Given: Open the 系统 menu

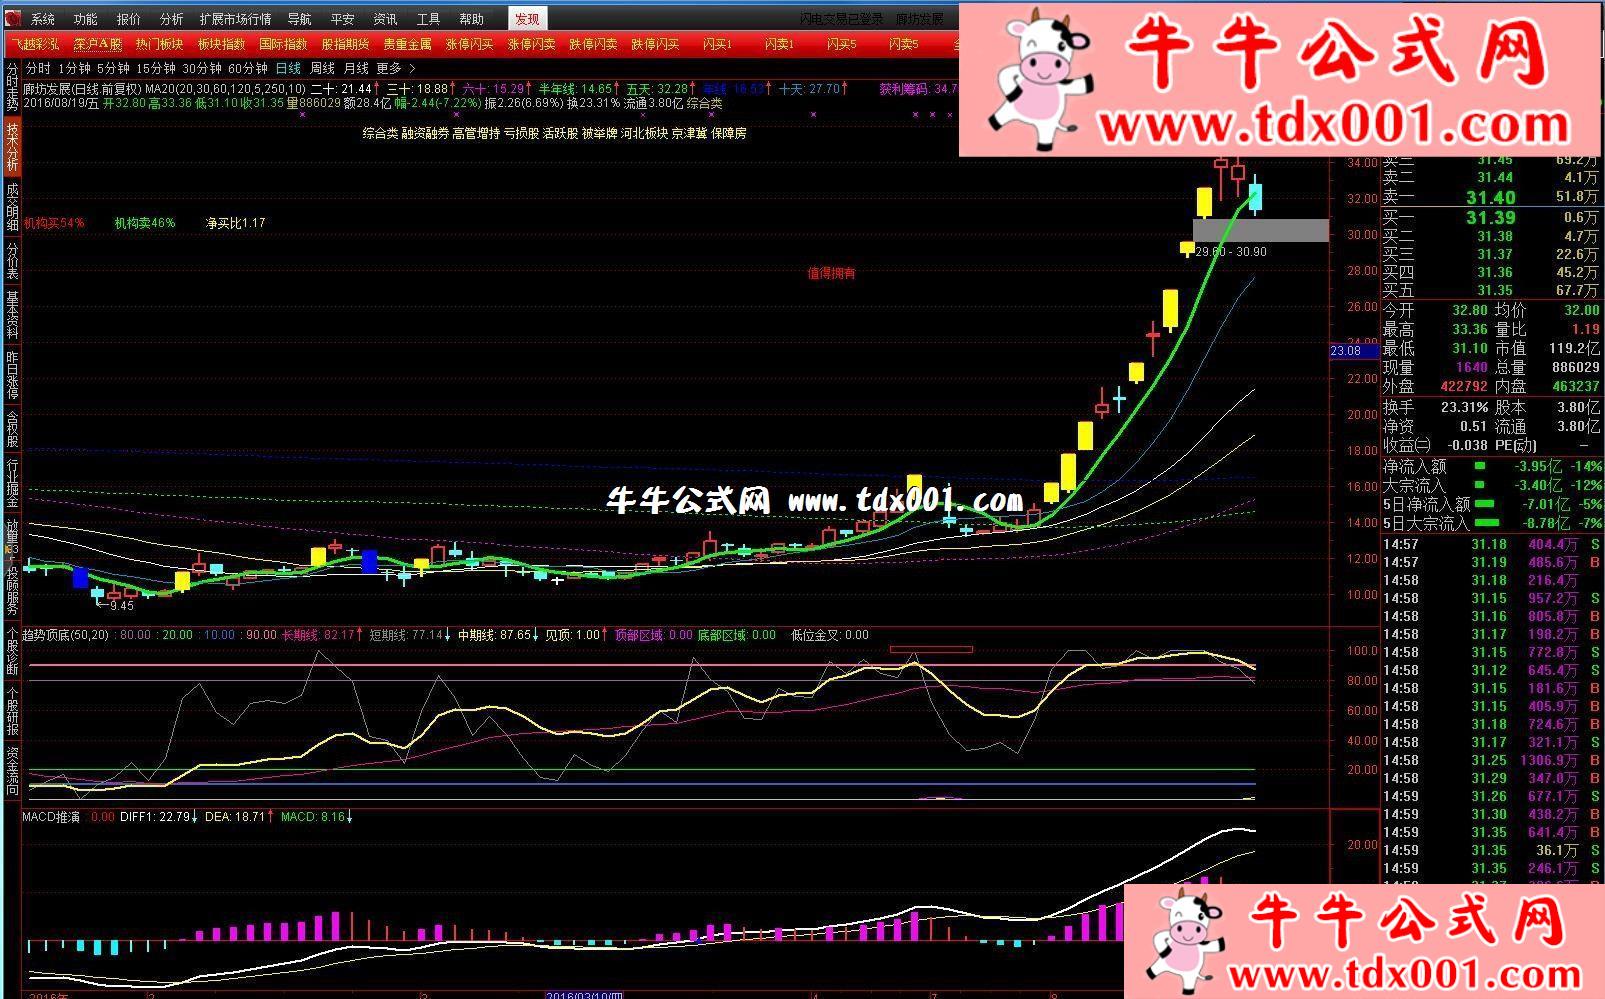Looking at the screenshot, I should click(x=43, y=19).
